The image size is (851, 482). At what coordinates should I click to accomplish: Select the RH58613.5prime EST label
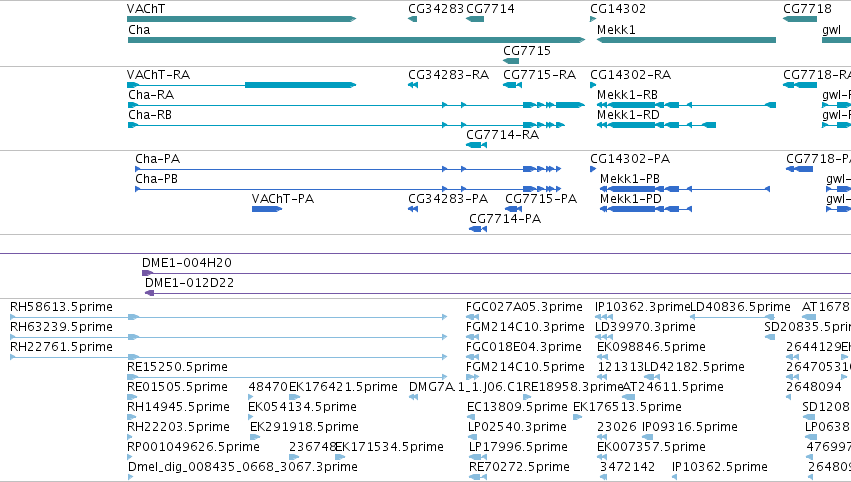pos(61,307)
